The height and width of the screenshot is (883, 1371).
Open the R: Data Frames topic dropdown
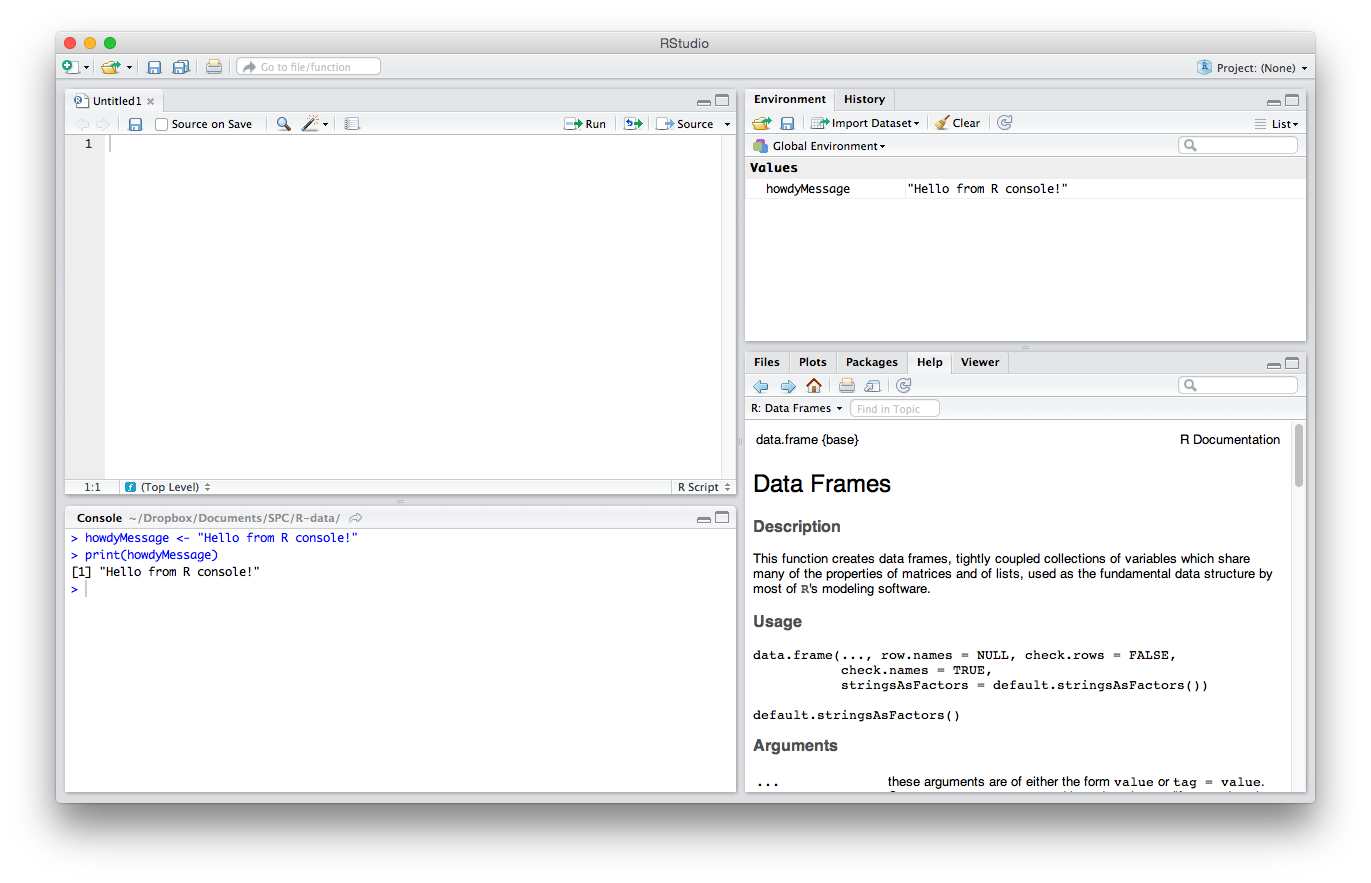click(797, 408)
